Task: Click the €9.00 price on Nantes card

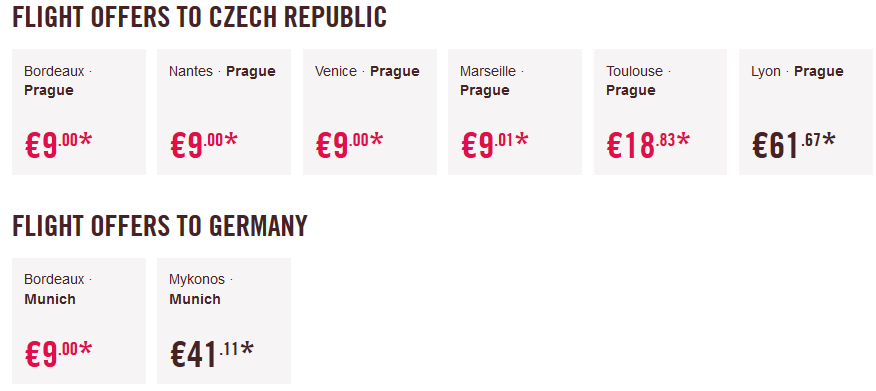Action: point(203,145)
